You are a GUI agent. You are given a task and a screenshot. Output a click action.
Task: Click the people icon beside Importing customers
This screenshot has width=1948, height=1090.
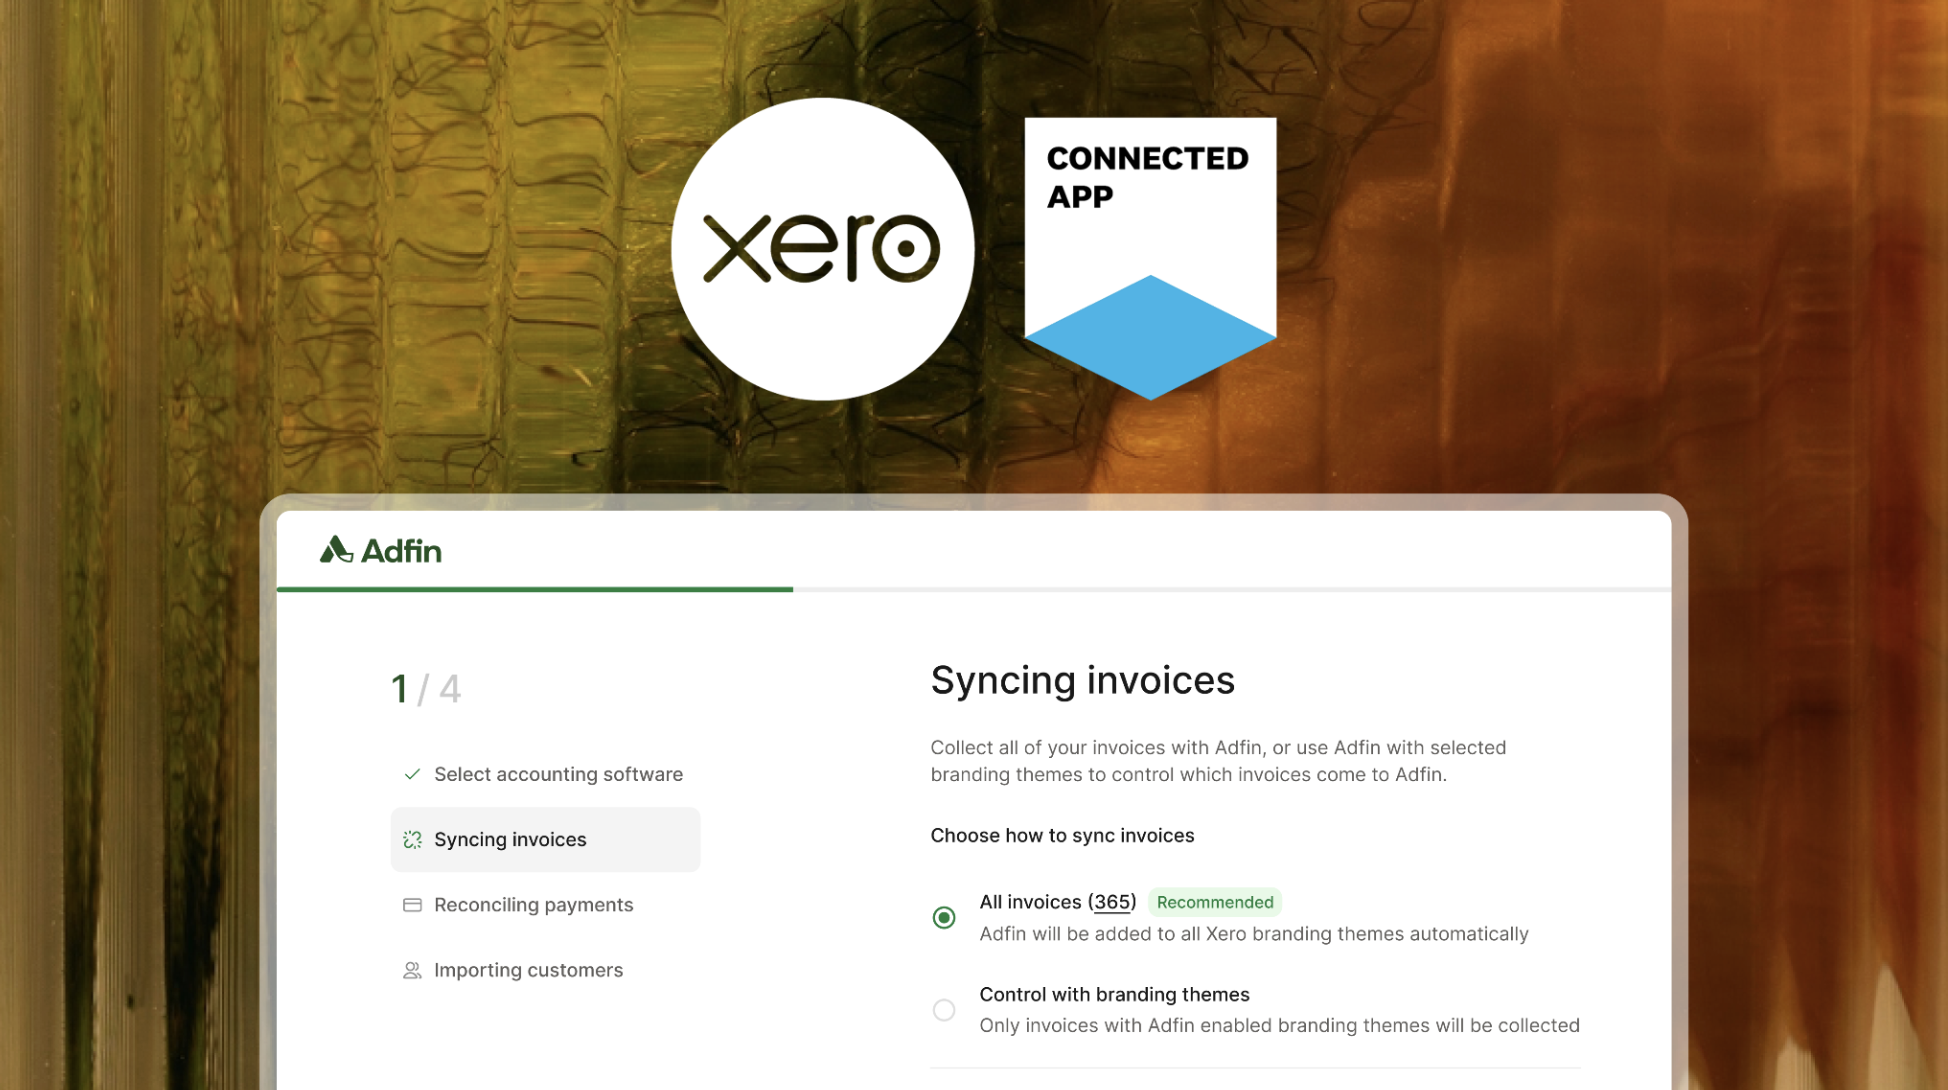412,971
